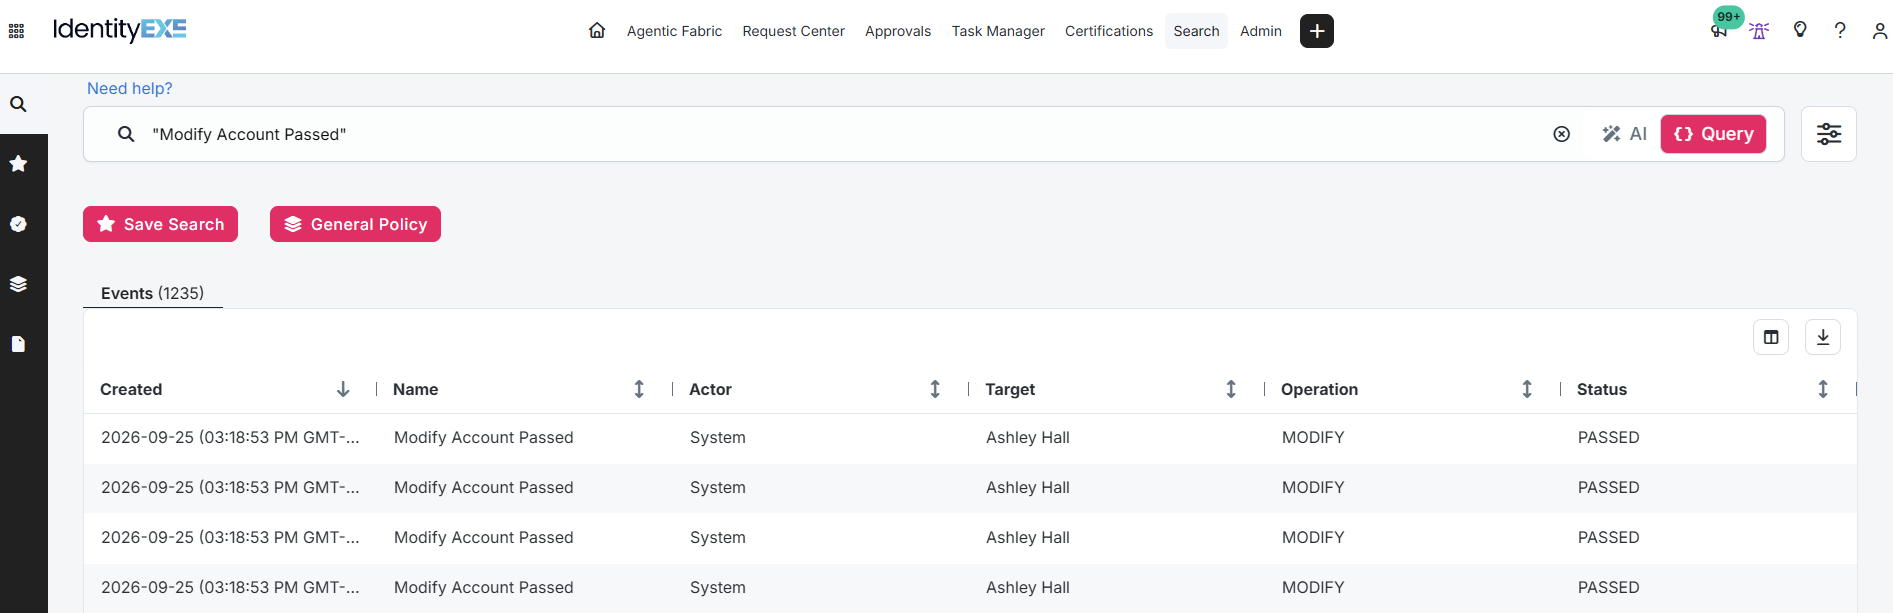Select the sidebar search magnifier icon
Screen dimensions: 1893x613
[x=18, y=104]
